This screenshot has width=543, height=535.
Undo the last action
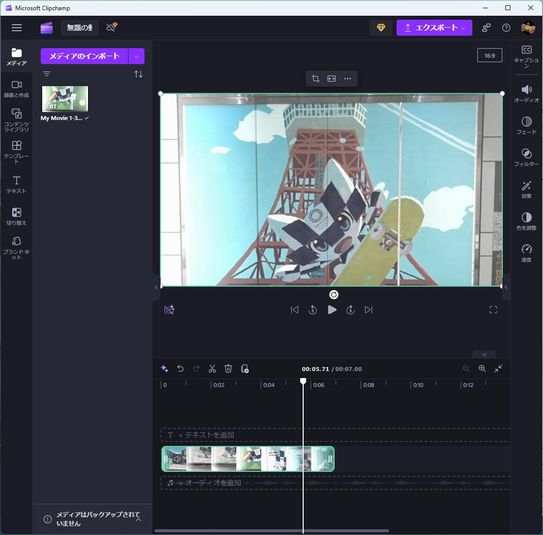(x=180, y=369)
